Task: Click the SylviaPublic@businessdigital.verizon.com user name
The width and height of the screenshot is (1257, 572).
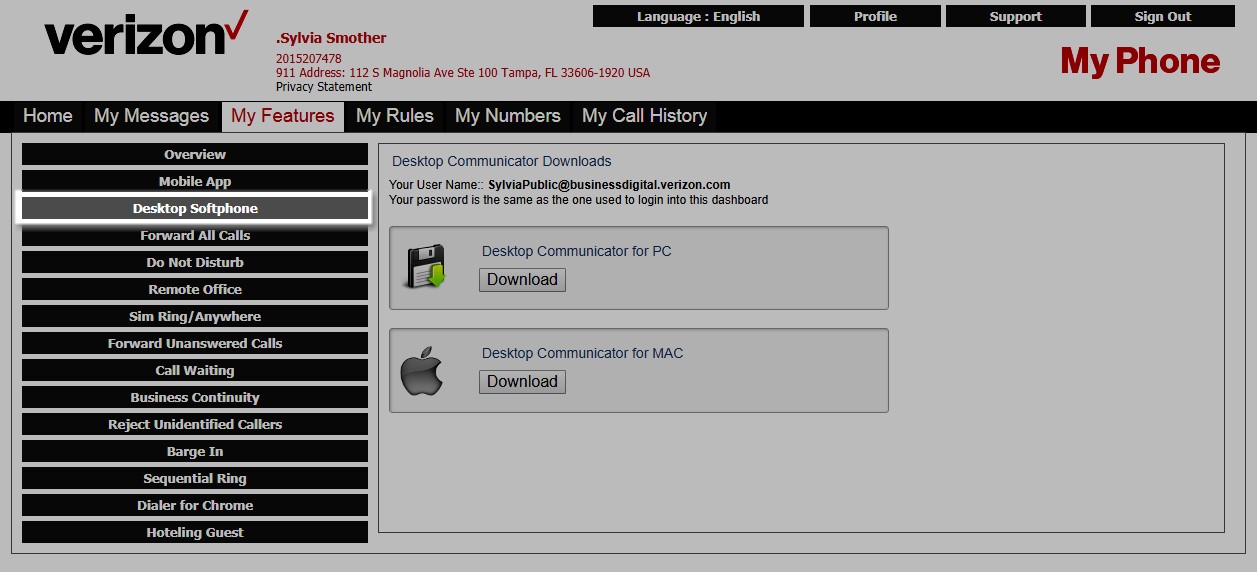Action: (x=609, y=185)
